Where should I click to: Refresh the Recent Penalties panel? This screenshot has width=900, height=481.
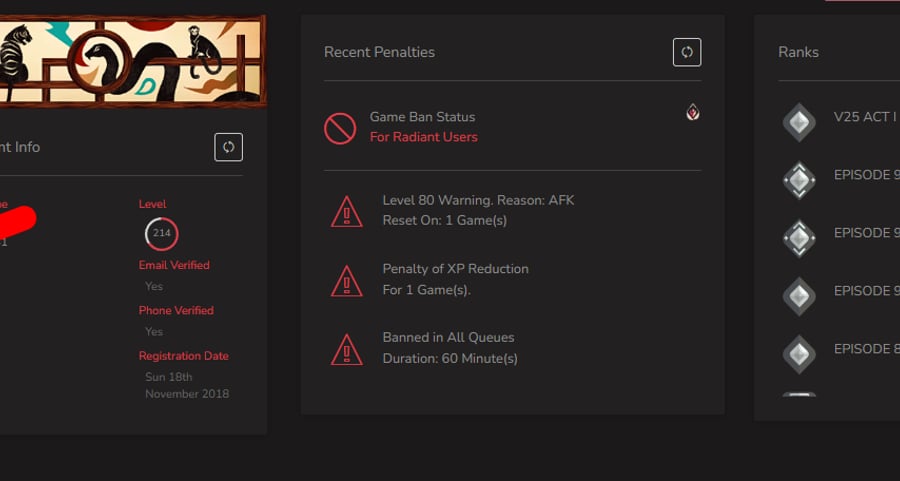tap(687, 52)
